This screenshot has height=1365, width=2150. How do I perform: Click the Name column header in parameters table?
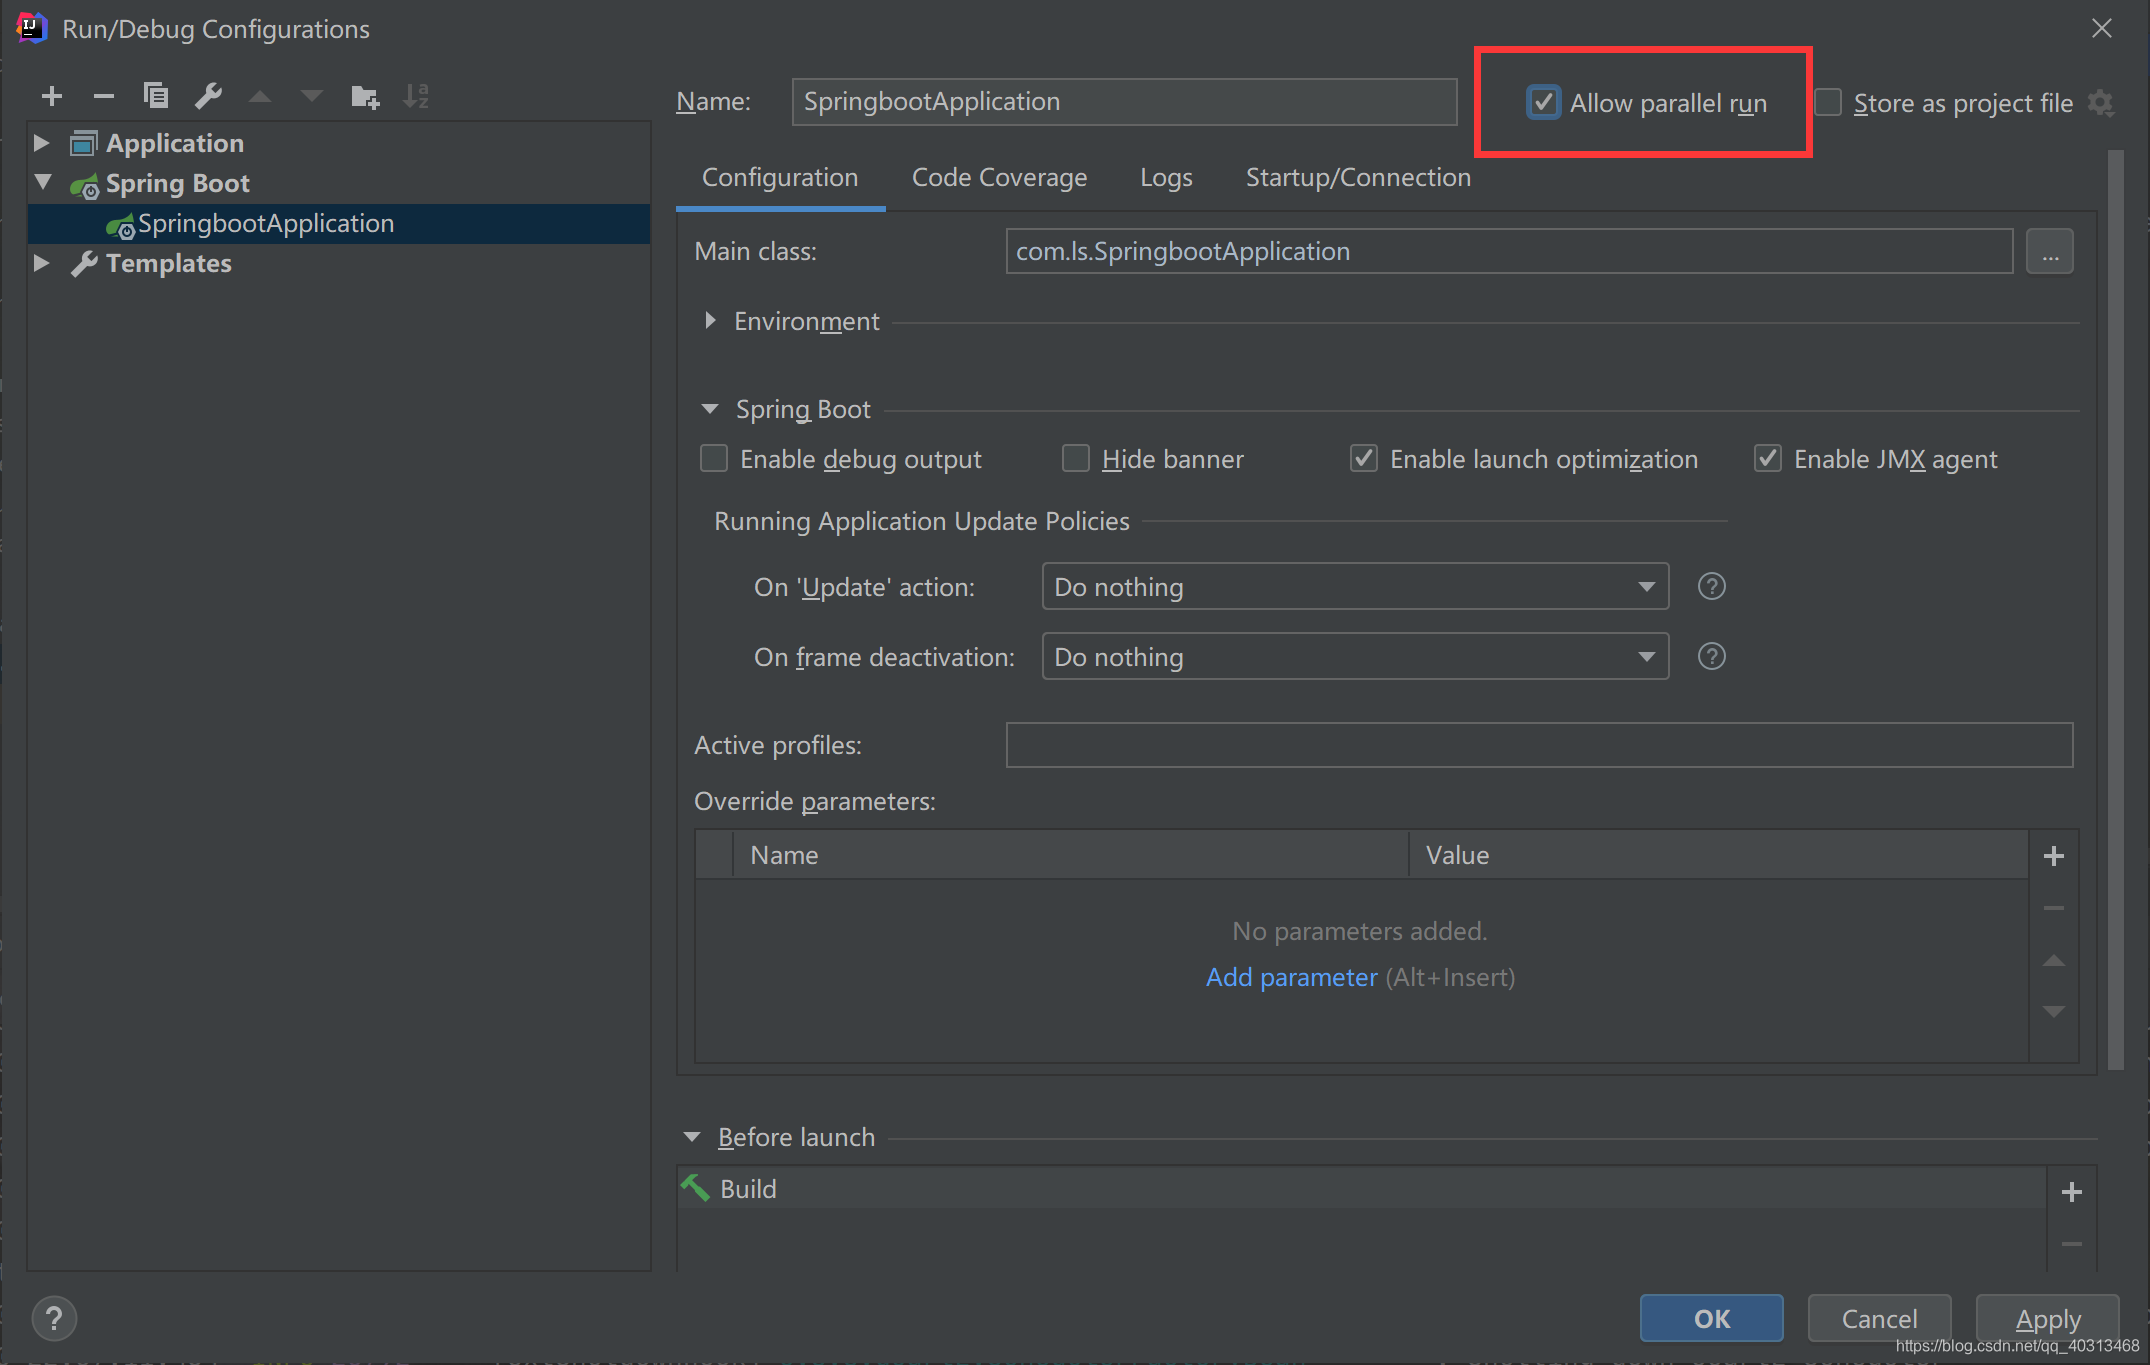[x=1070, y=855]
